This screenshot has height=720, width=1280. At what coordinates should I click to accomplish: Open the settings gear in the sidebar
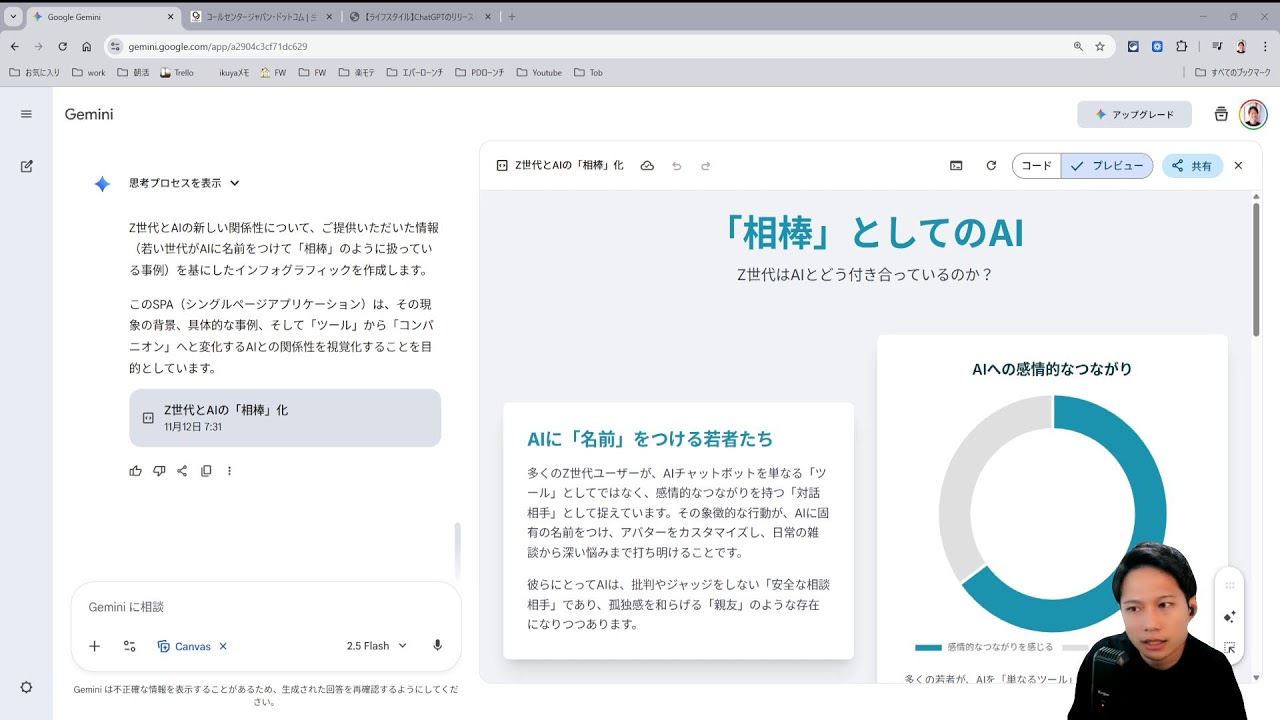click(26, 687)
